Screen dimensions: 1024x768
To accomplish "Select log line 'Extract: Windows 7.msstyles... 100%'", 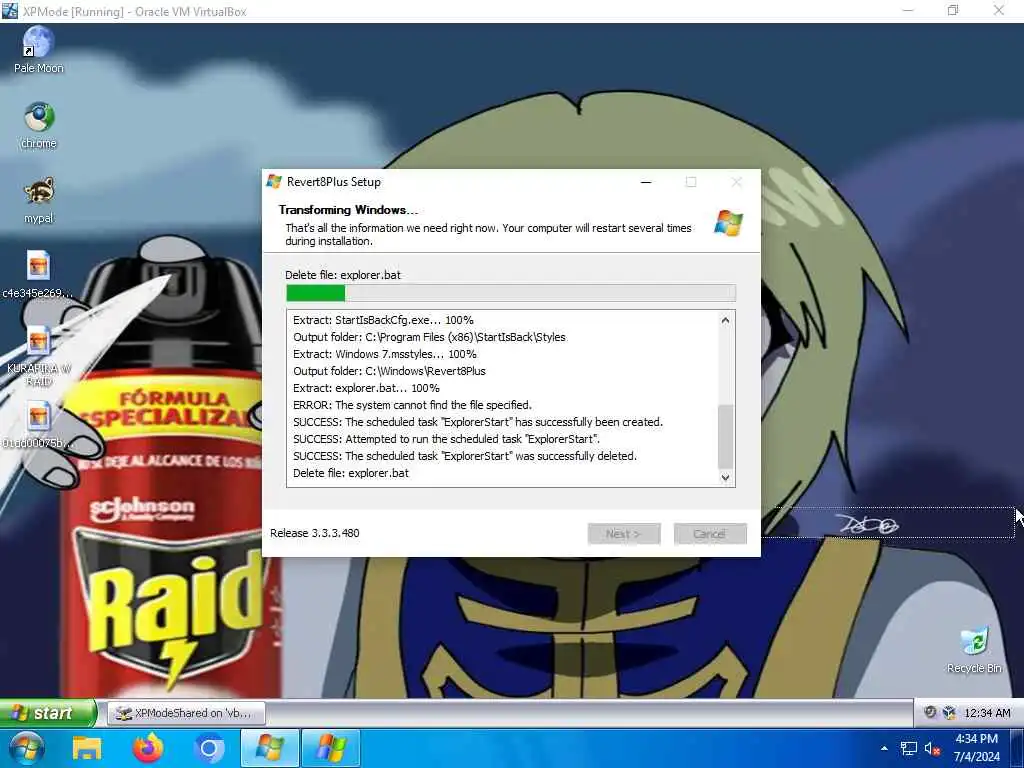I will [x=385, y=354].
